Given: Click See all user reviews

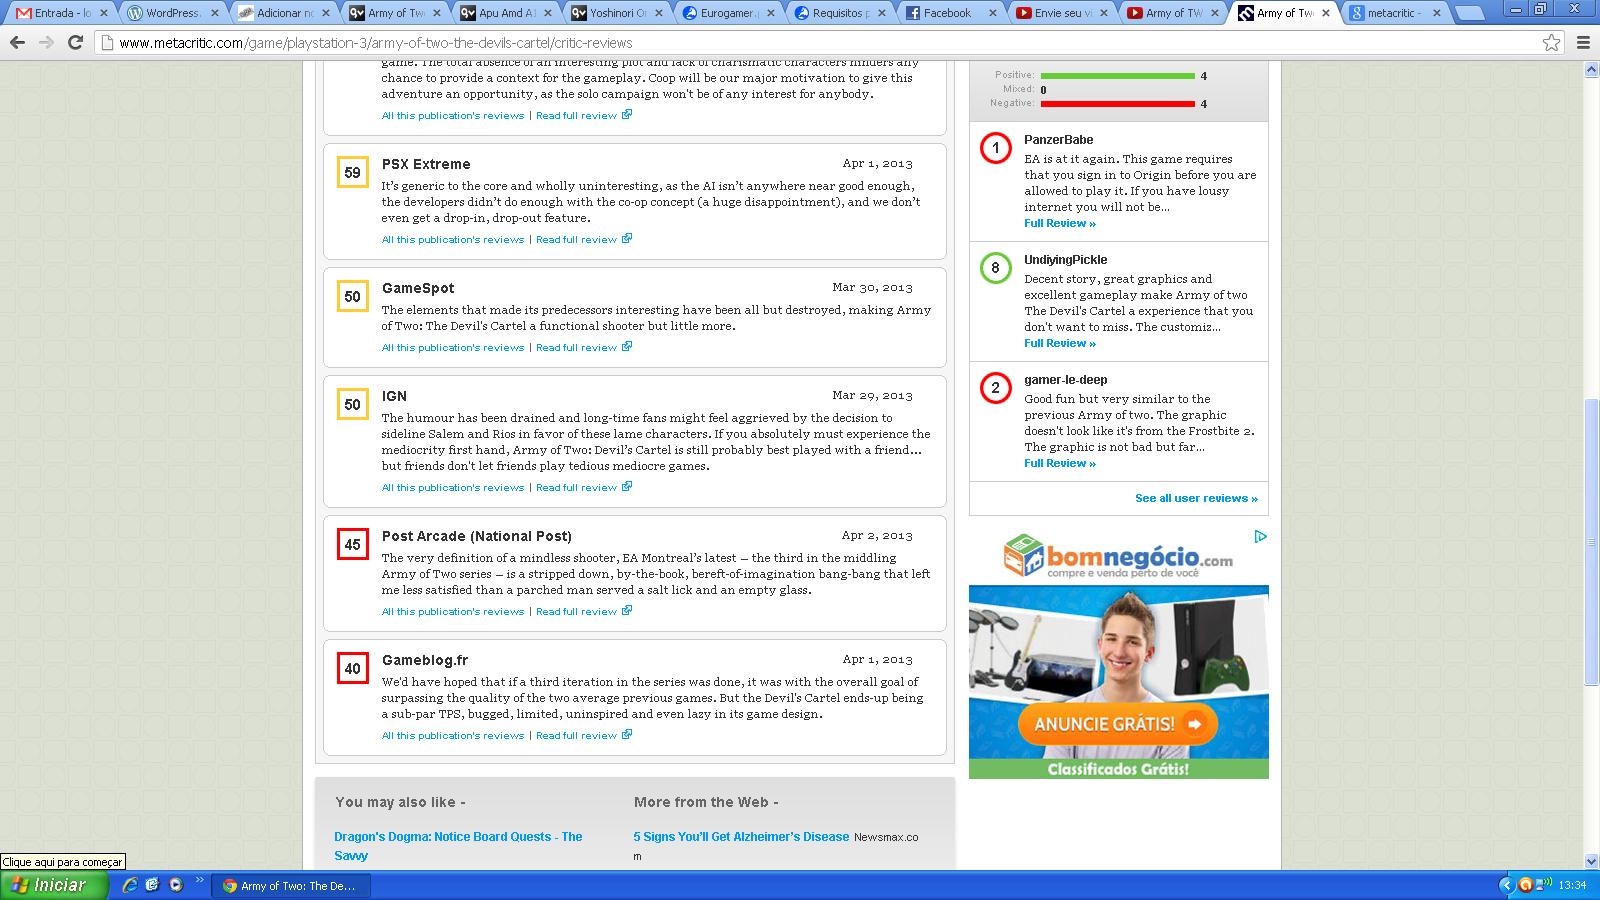Looking at the screenshot, I should tap(1196, 498).
